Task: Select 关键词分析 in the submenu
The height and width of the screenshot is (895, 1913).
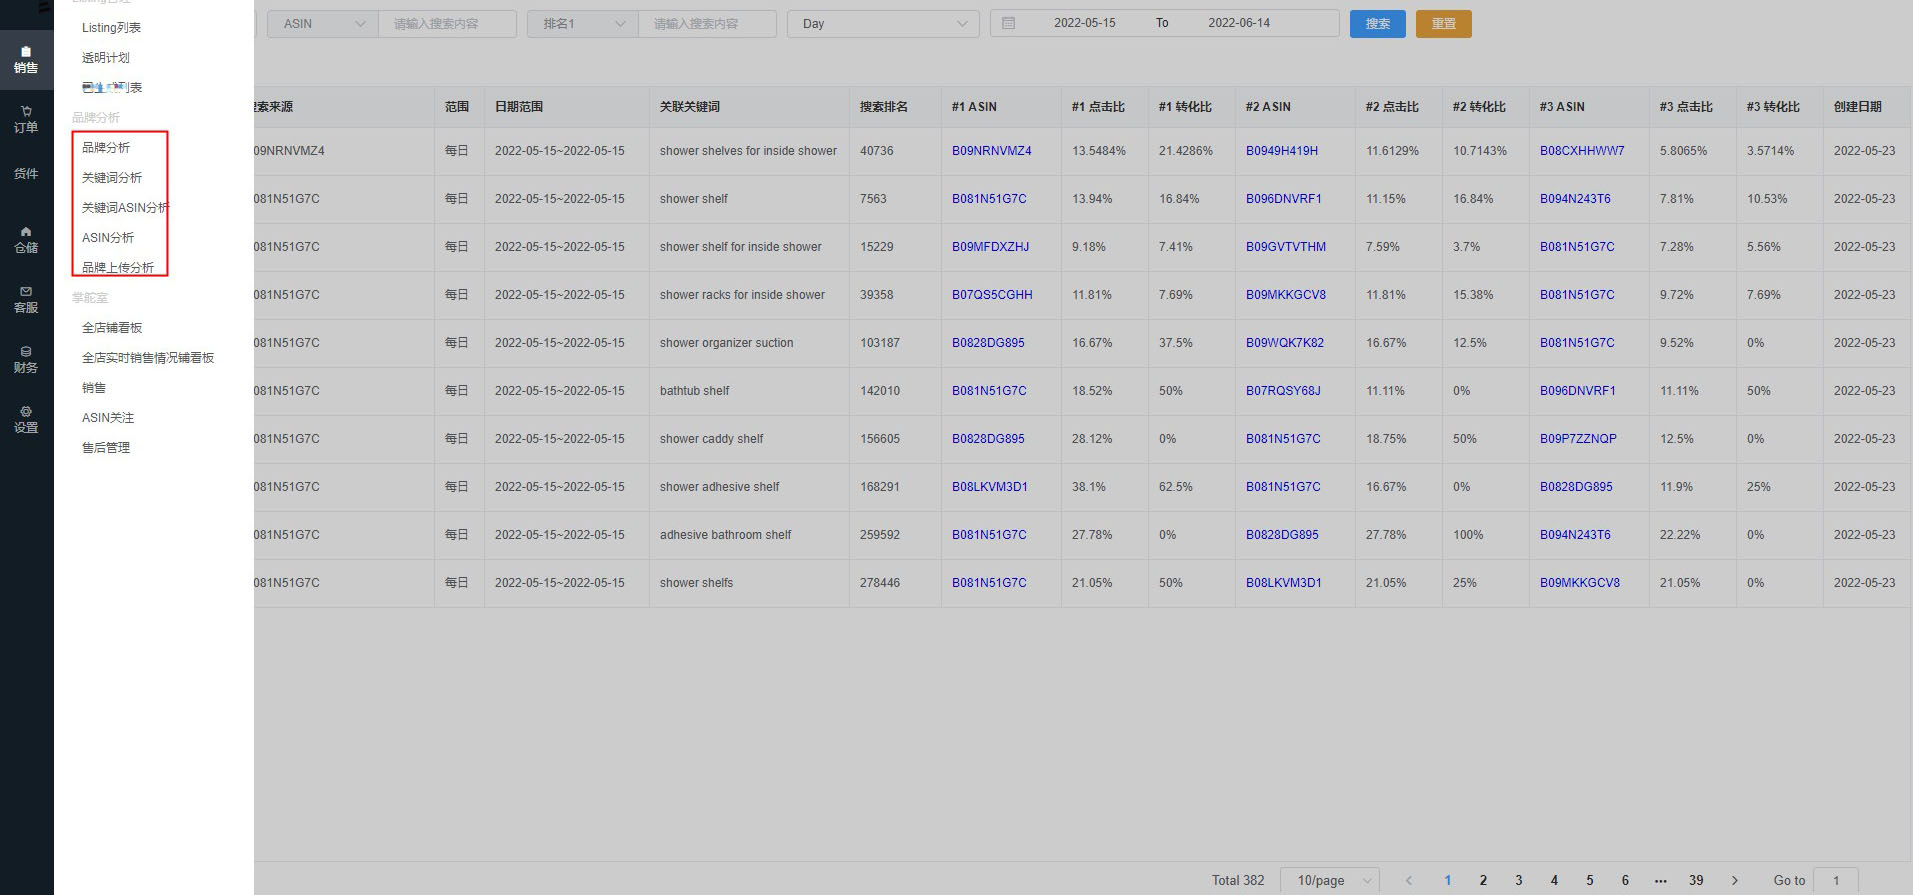Action: click(x=112, y=178)
